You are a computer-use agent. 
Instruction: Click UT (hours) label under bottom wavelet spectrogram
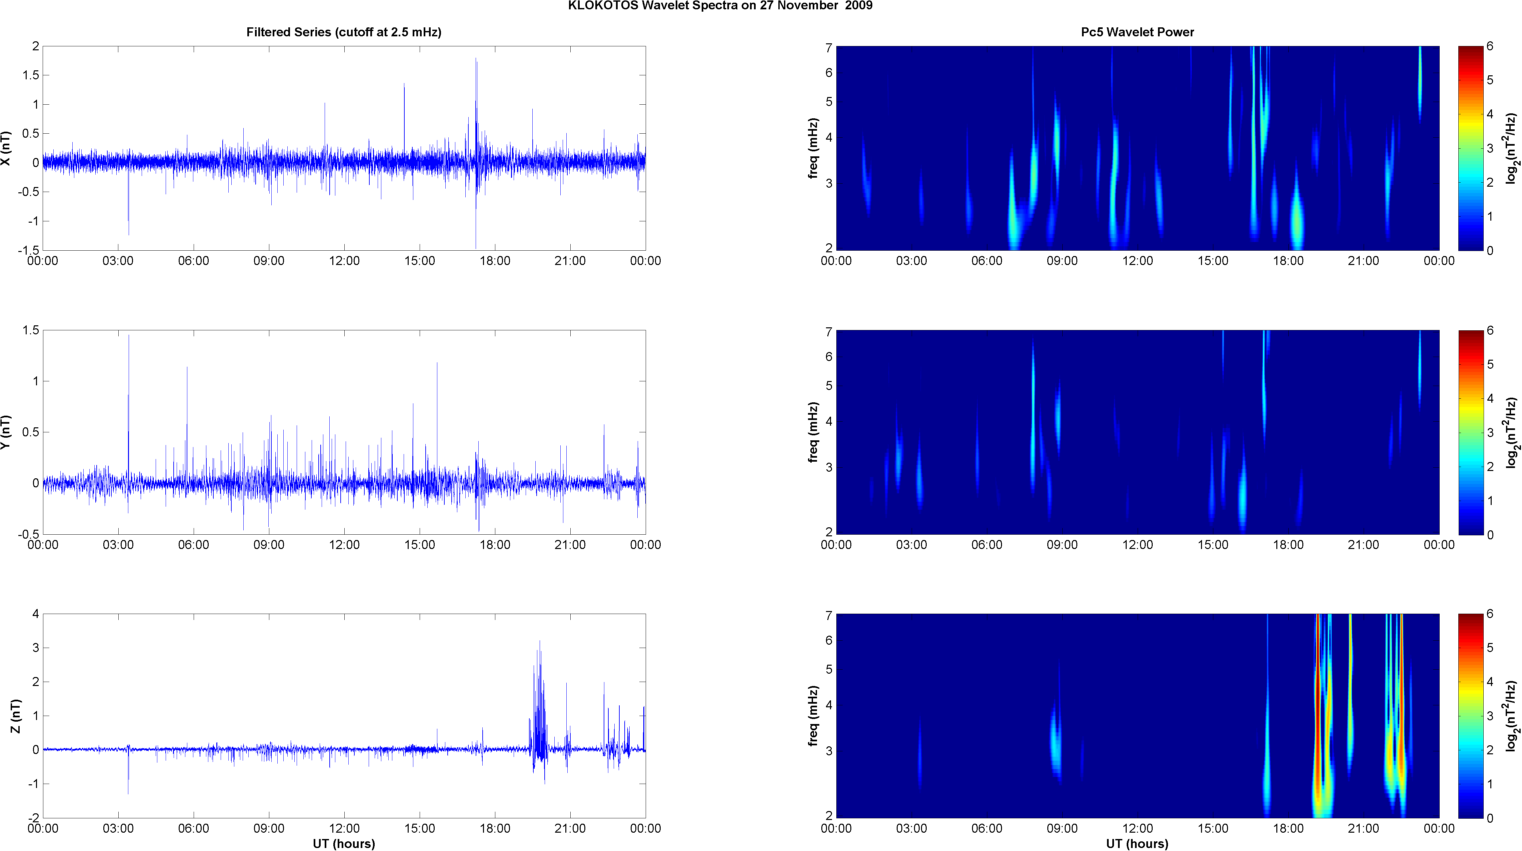pyautogui.click(x=1137, y=844)
